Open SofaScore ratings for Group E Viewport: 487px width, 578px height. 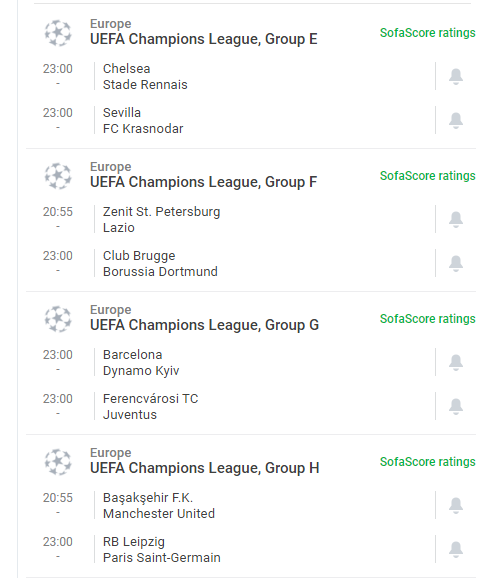pyautogui.click(x=428, y=33)
